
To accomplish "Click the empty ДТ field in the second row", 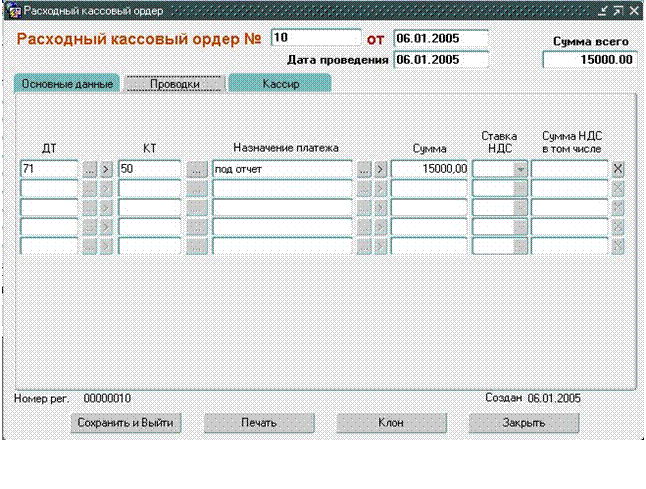I will (x=49, y=189).
